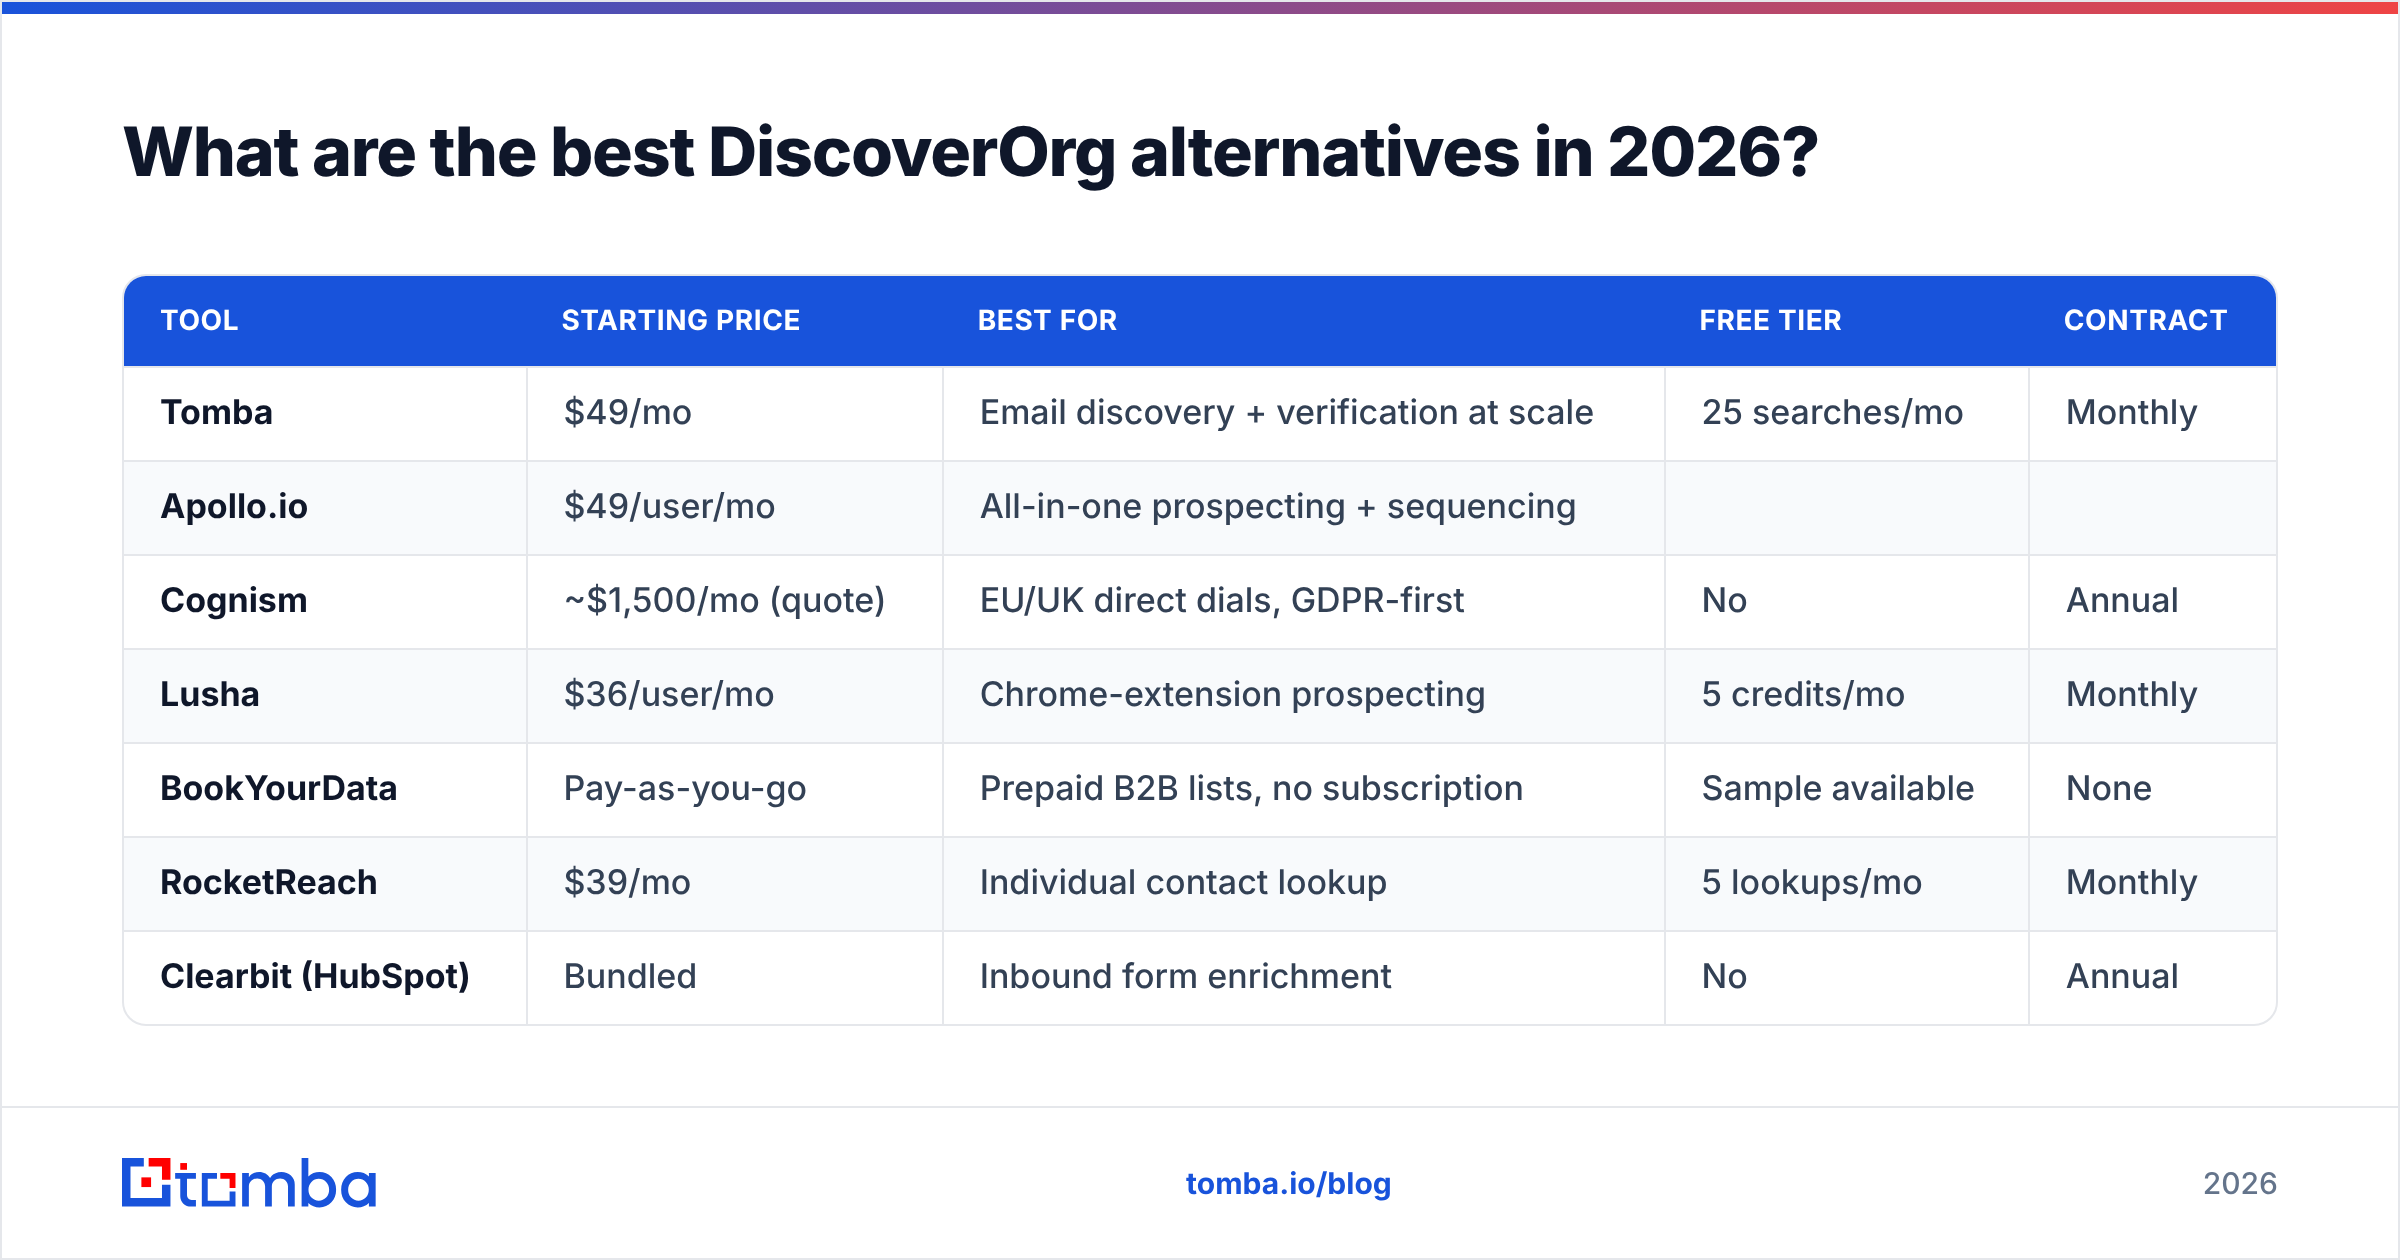
Task: Click the CONTRACT column header
Action: coord(2146,320)
